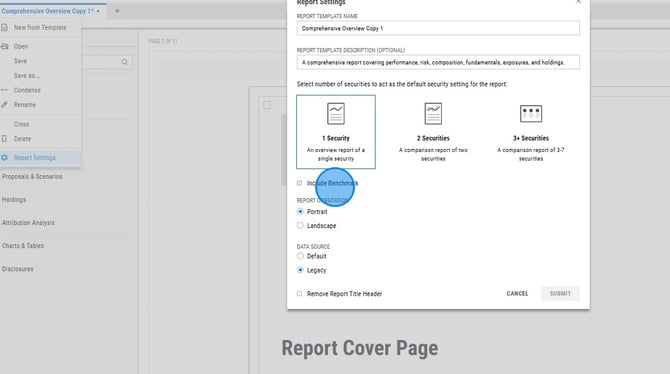Click the New from Template page icon
This screenshot has width=670, height=374.
[x=4, y=27]
